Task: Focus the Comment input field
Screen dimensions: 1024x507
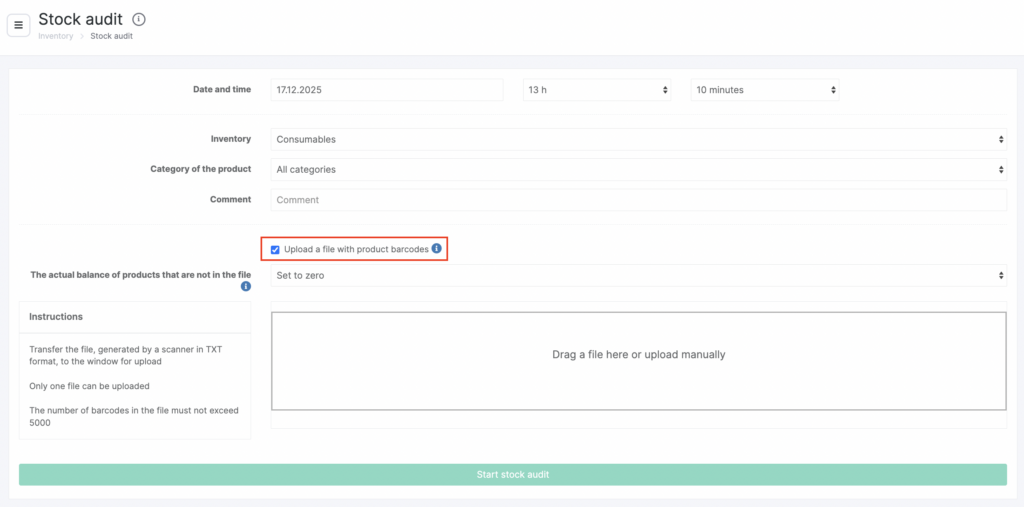Action: (638, 200)
